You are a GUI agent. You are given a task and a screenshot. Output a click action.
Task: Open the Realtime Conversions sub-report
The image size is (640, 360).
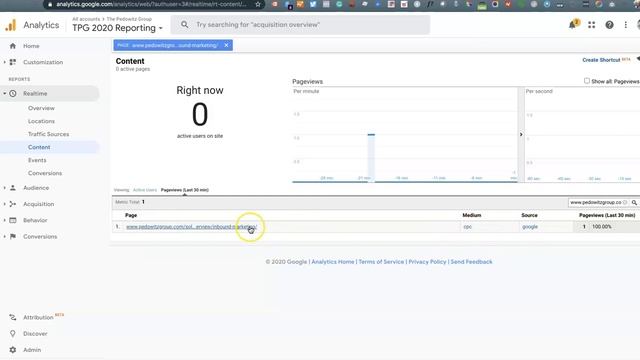pyautogui.click(x=45, y=173)
